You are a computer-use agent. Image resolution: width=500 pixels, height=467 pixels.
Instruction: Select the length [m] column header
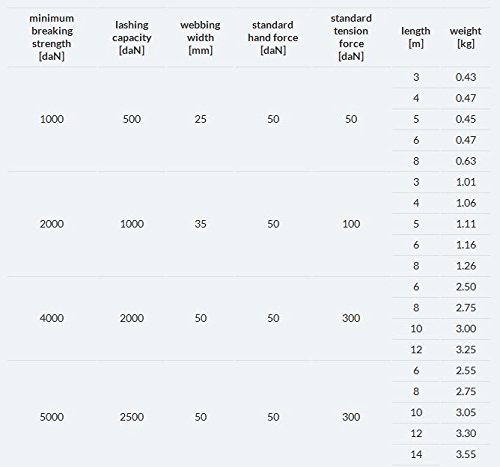click(x=416, y=37)
